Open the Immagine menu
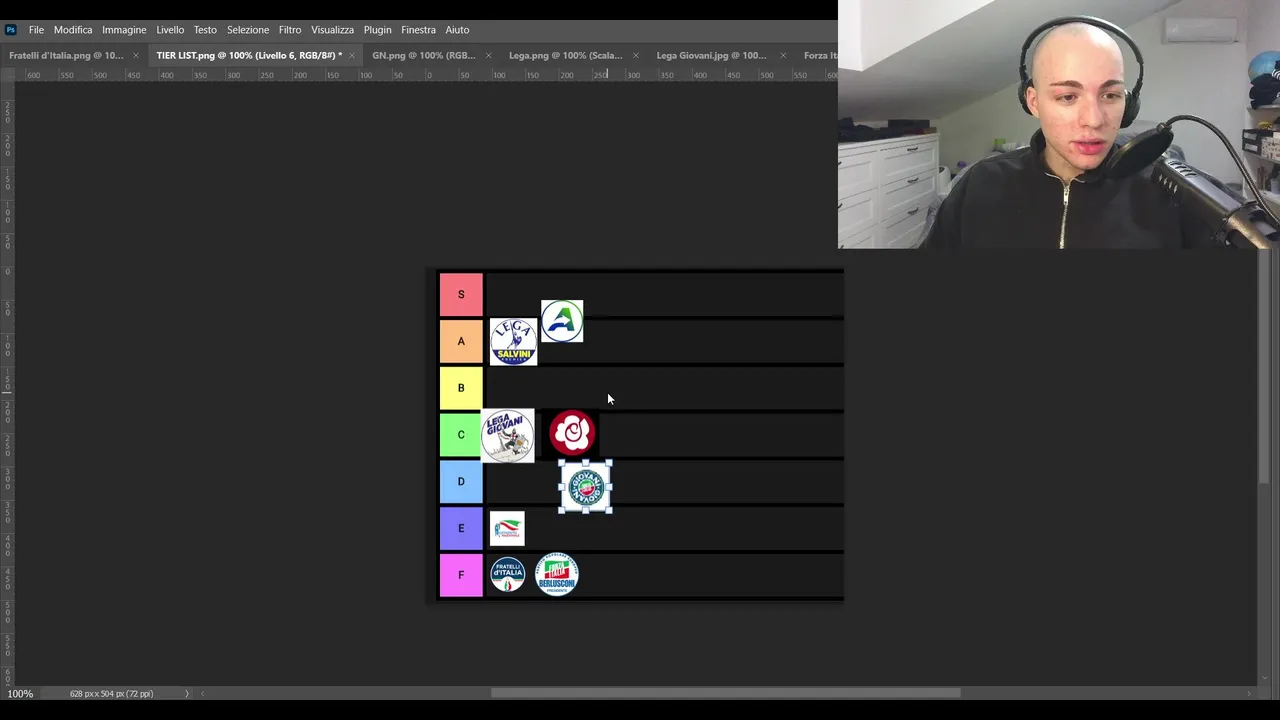 pos(124,30)
